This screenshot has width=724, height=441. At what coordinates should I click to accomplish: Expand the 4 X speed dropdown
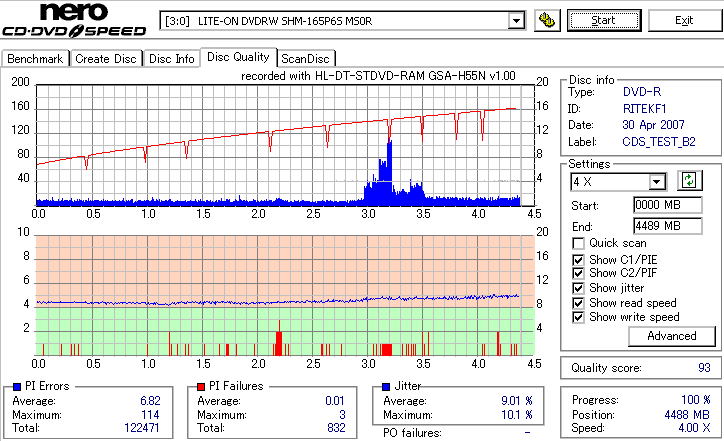[x=657, y=182]
